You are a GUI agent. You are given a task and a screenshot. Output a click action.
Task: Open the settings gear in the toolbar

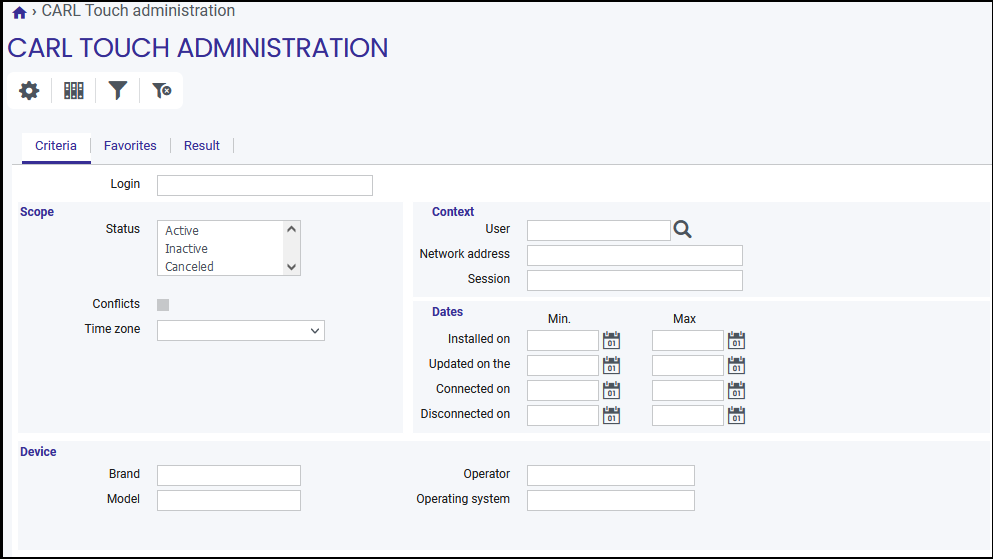[29, 91]
